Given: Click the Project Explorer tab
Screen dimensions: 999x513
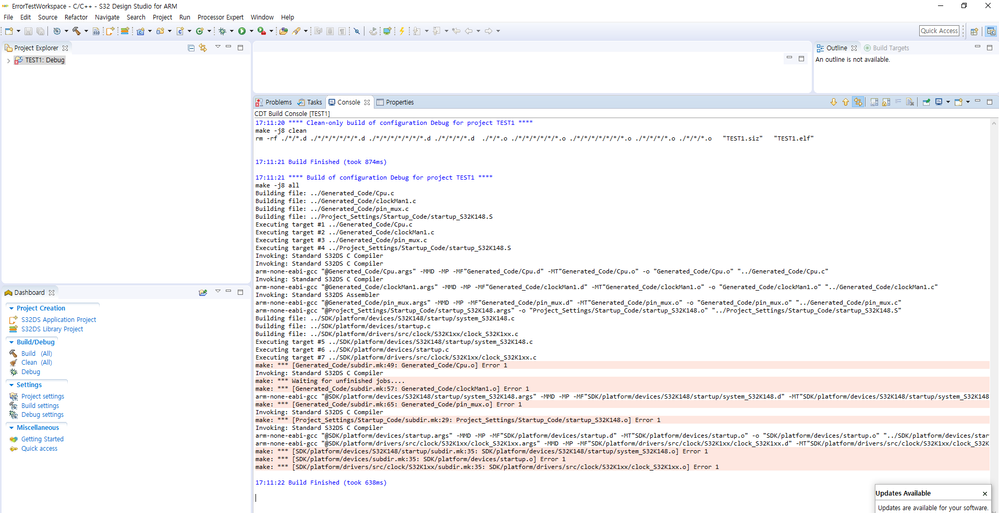Looking at the screenshot, I should 36,48.
